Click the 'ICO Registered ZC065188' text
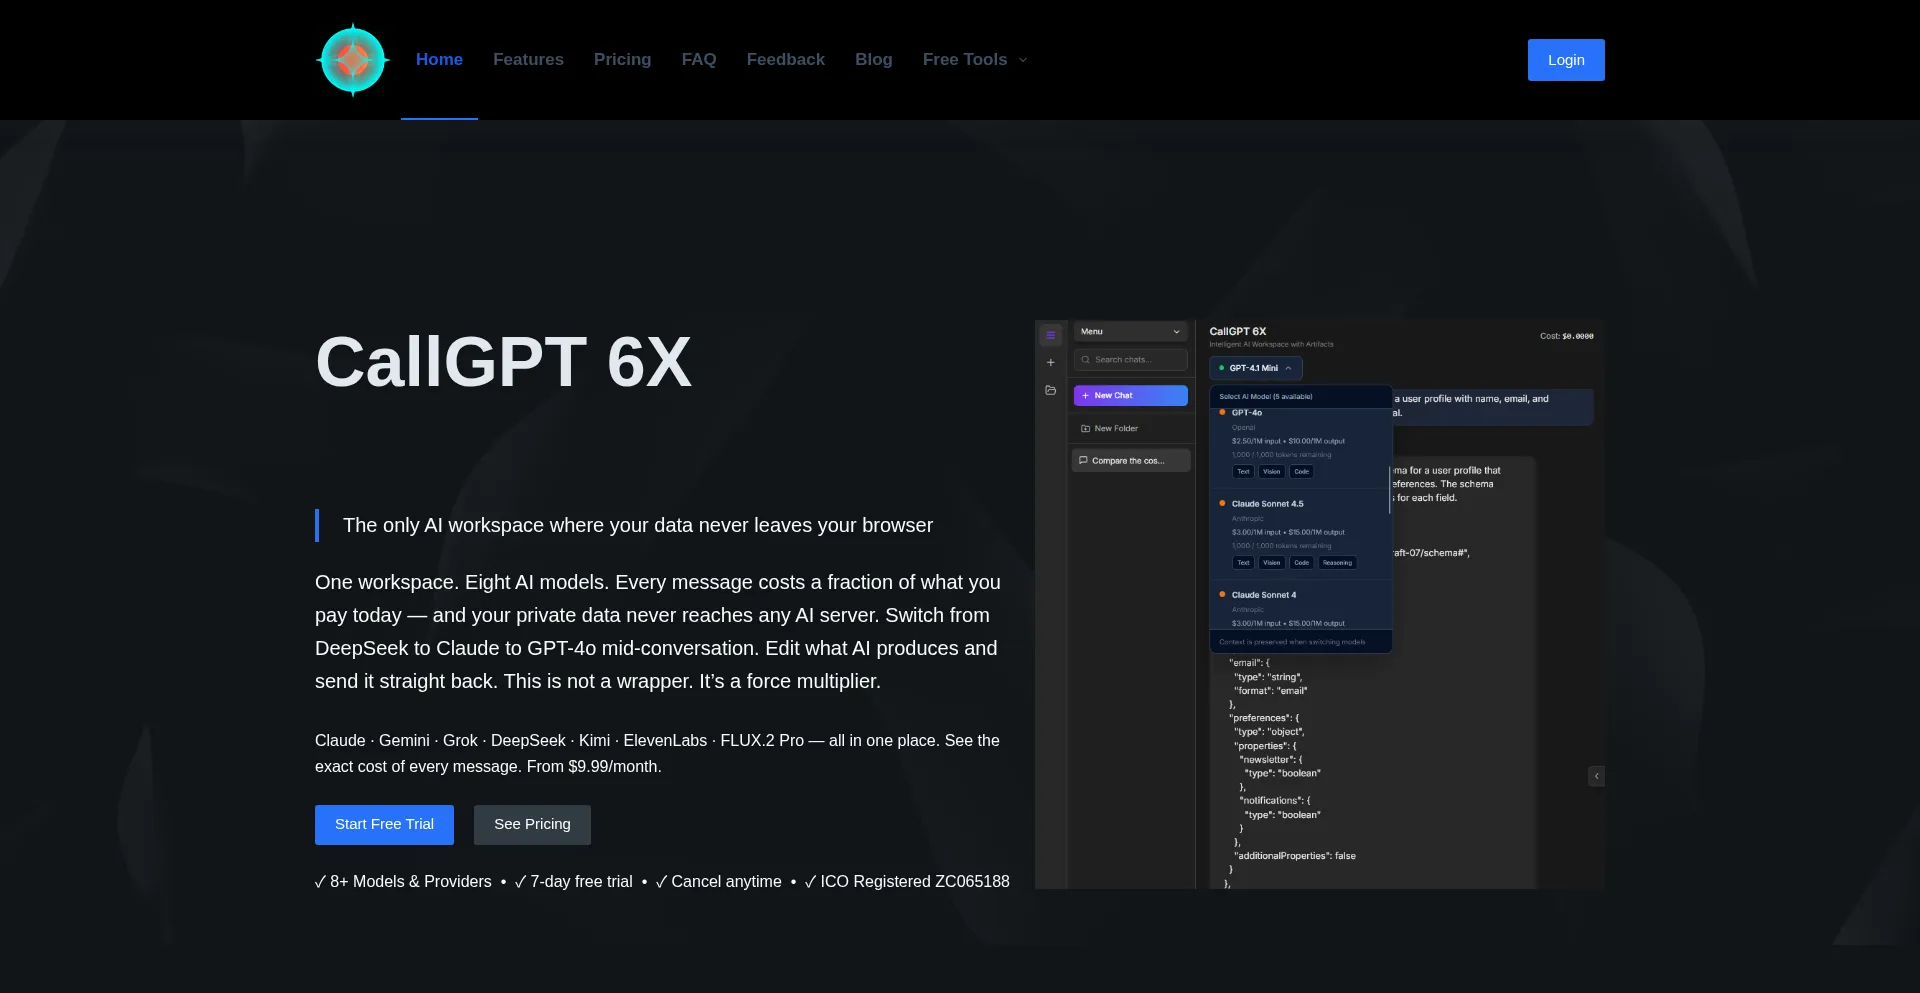The height and width of the screenshot is (993, 1920). [x=915, y=882]
